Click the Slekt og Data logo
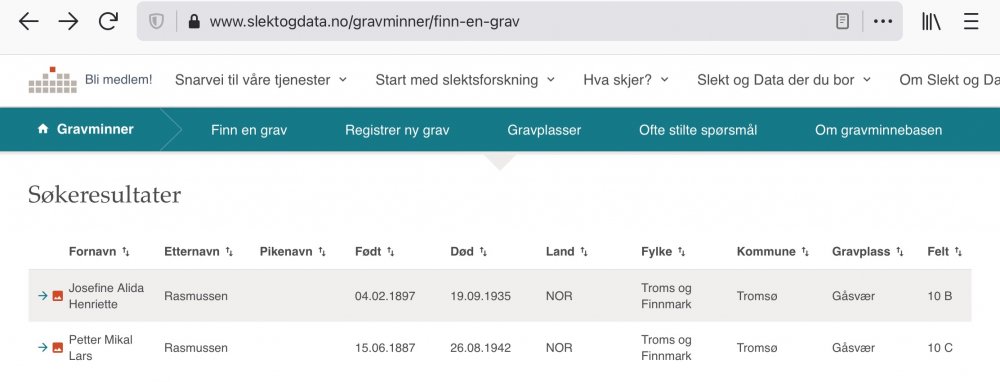The image size is (1000, 382). pyautogui.click(x=52, y=80)
